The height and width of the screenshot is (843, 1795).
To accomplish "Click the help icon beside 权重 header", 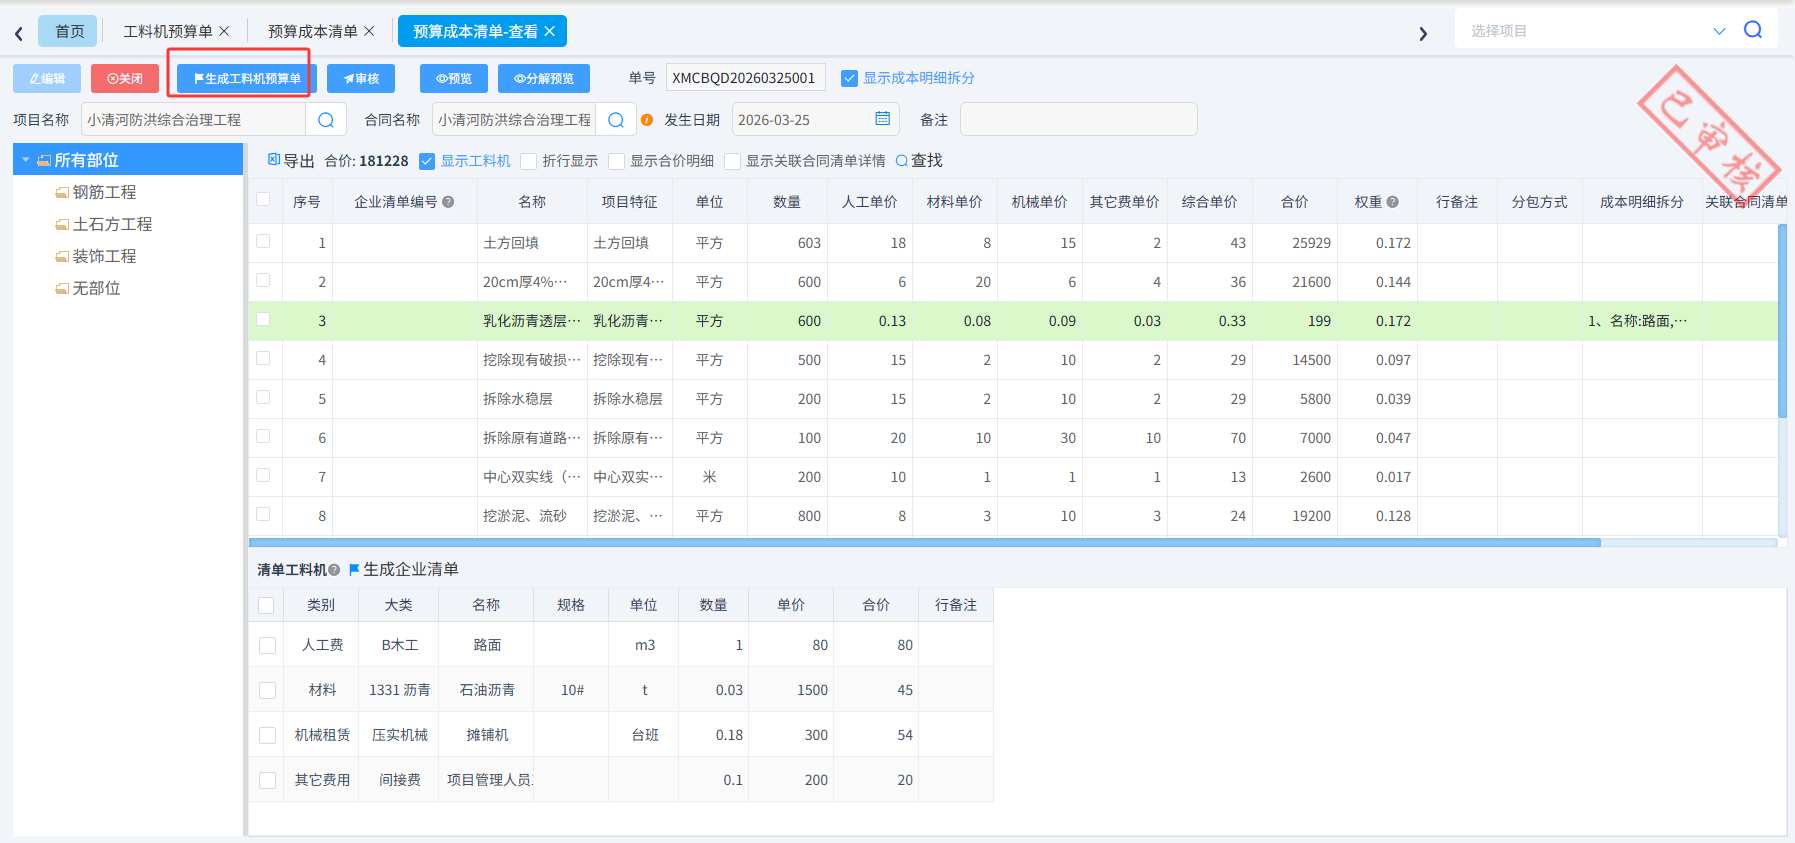I will pos(1392,202).
